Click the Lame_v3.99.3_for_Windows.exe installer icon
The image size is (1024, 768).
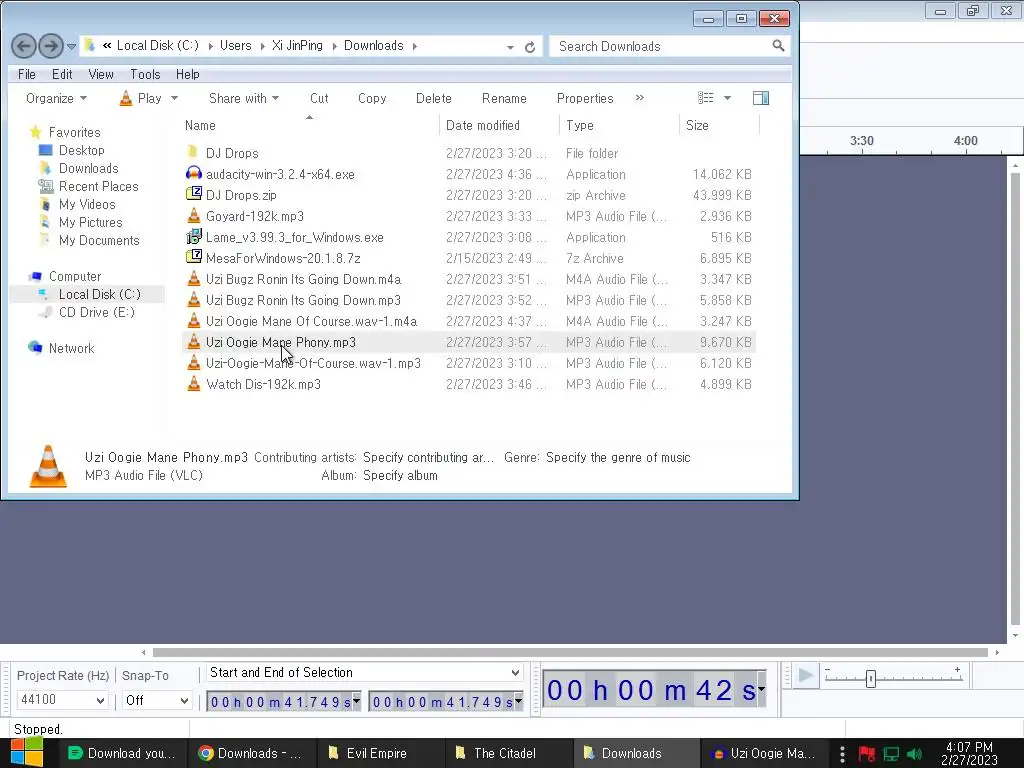pos(193,236)
